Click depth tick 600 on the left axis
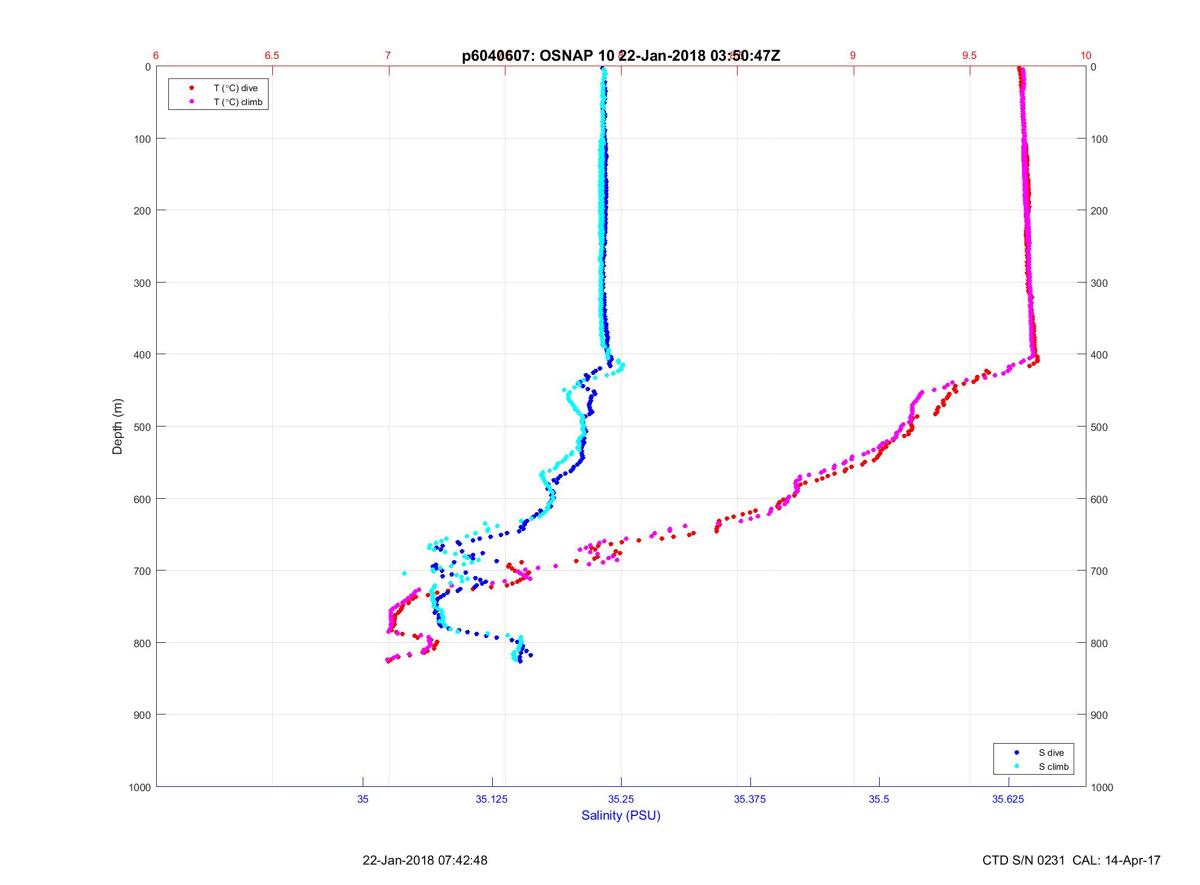The width and height of the screenshot is (1200, 885). [x=141, y=499]
